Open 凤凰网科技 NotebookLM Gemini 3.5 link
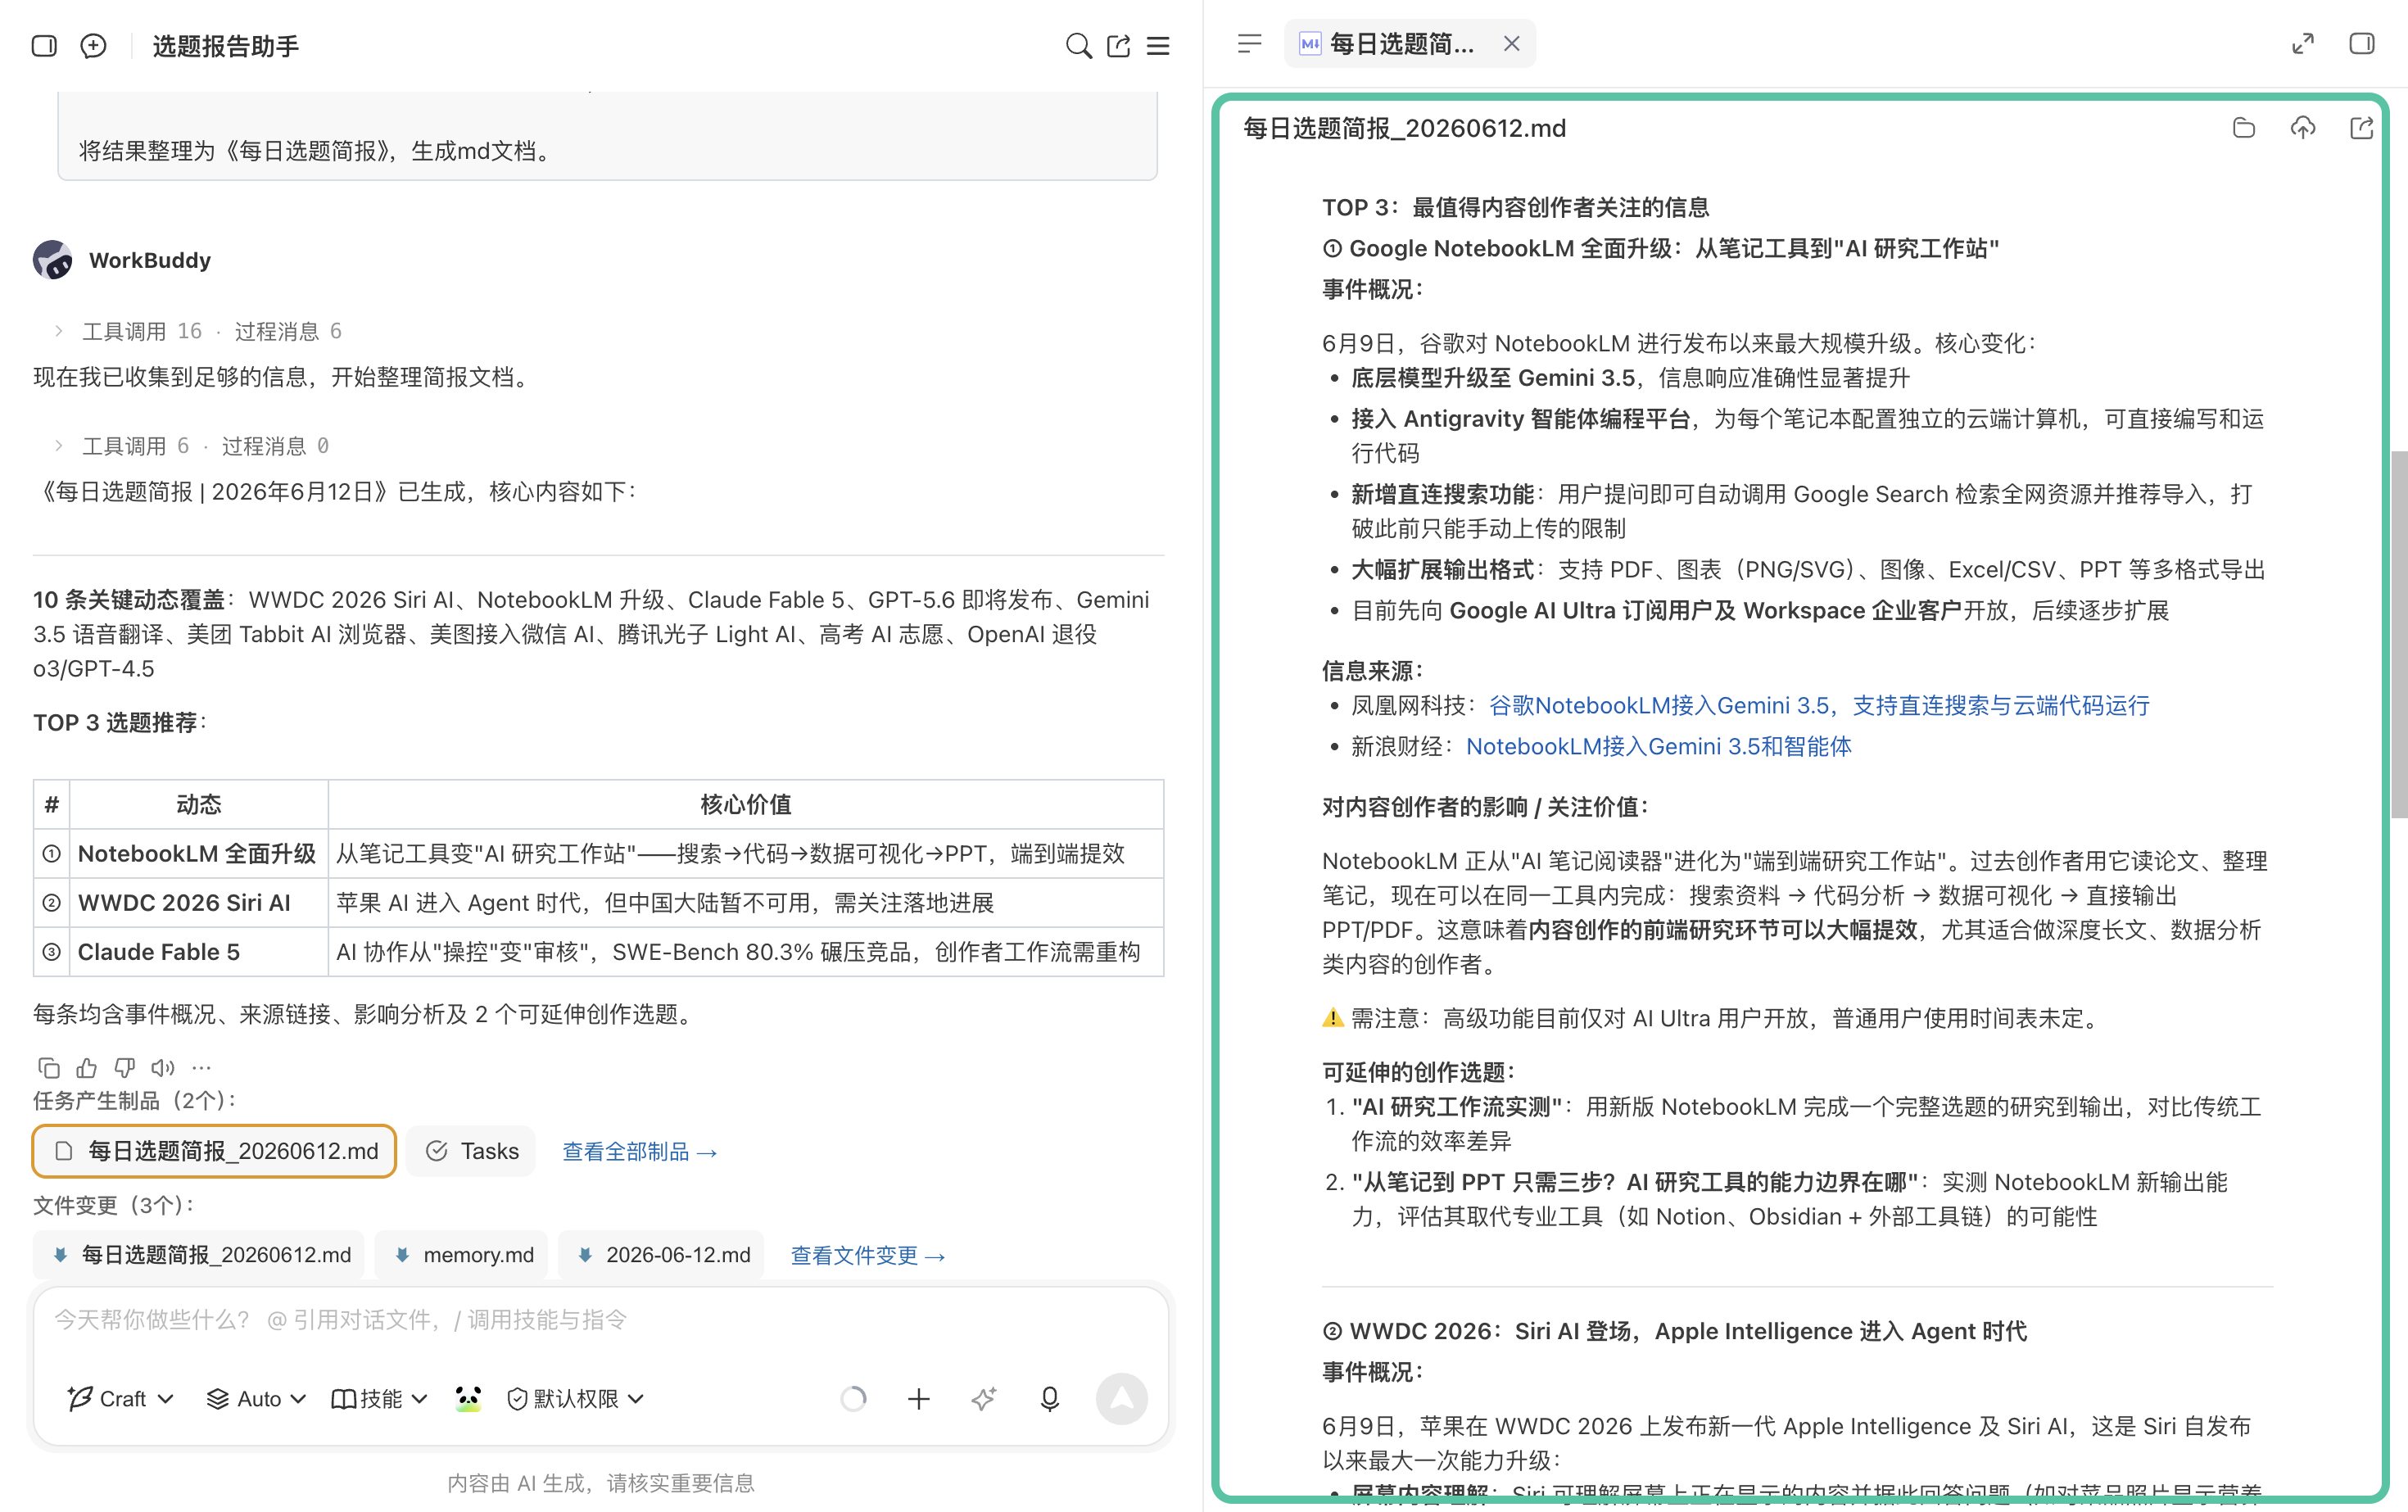This screenshot has height=1512, width=2408. click(x=1819, y=706)
